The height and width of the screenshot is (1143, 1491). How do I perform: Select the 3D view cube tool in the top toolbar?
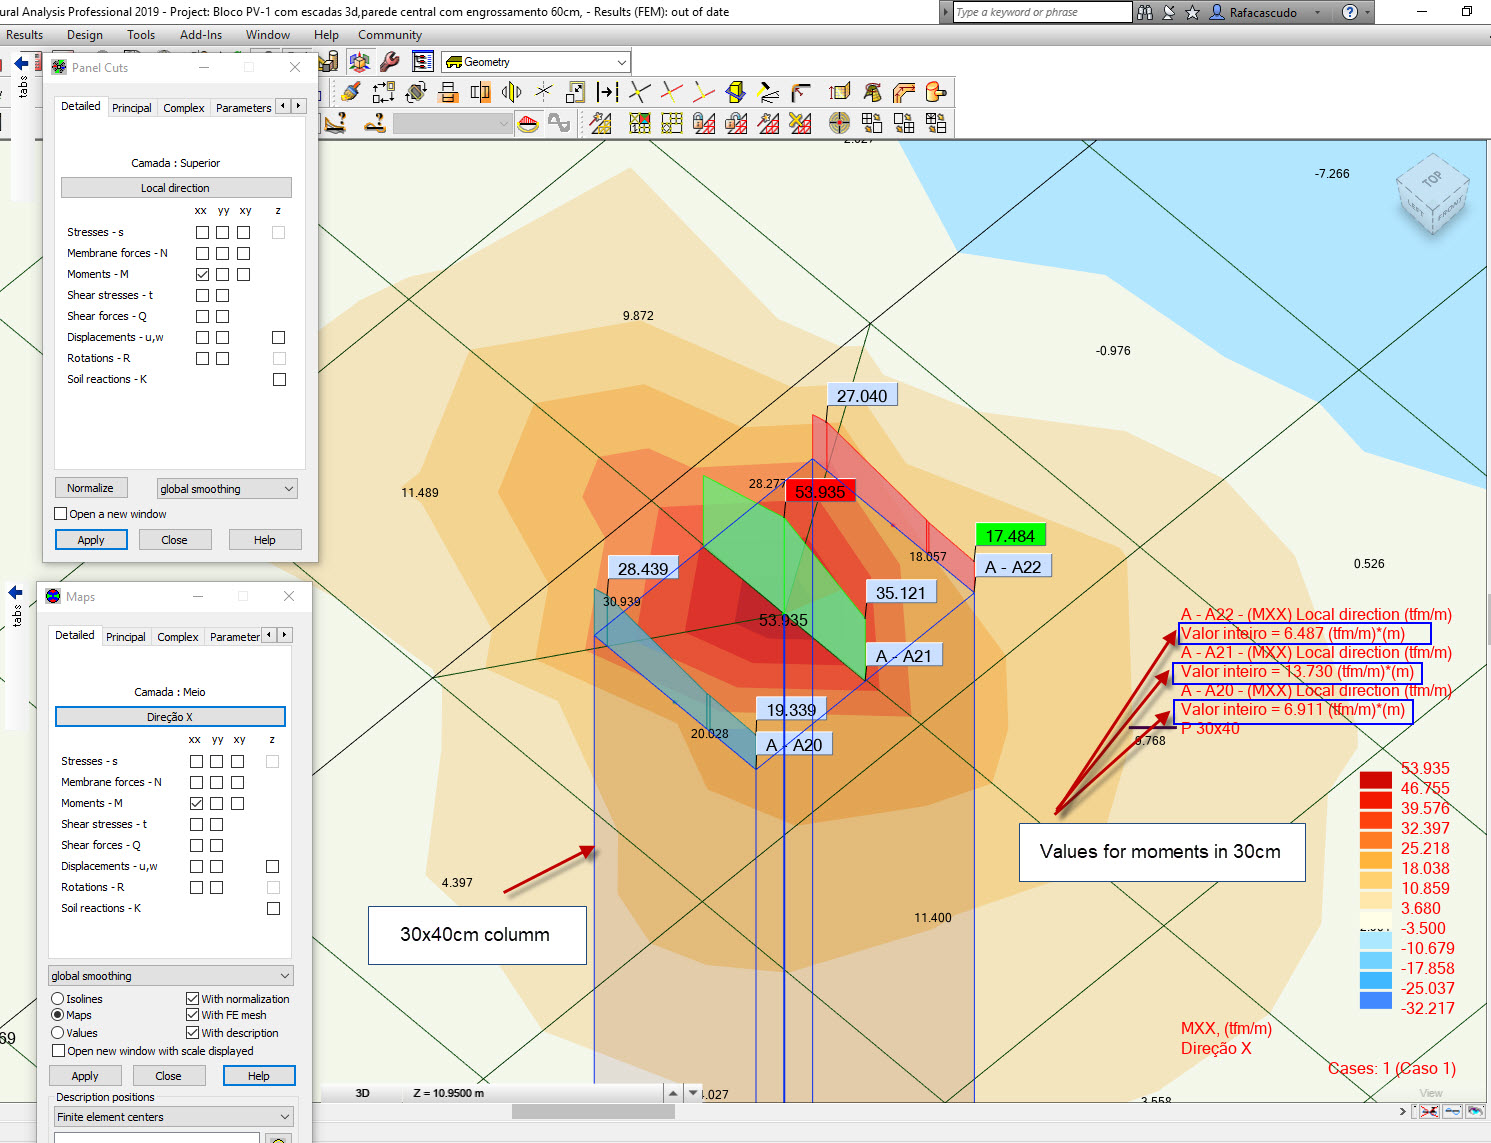click(x=359, y=61)
